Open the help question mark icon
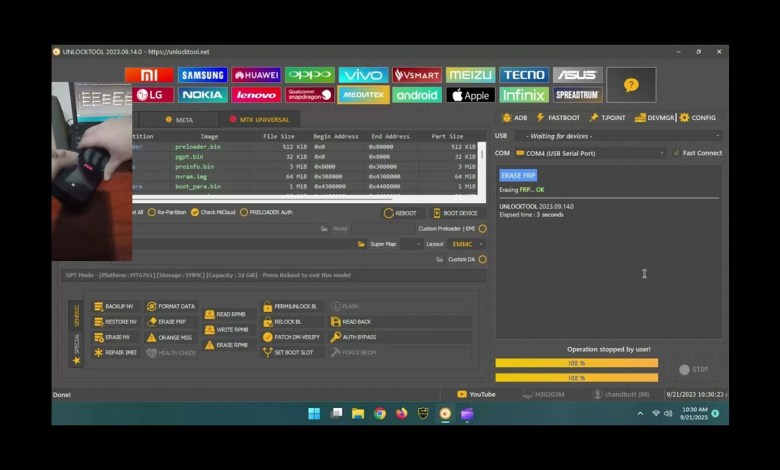The image size is (780, 470). (x=631, y=85)
